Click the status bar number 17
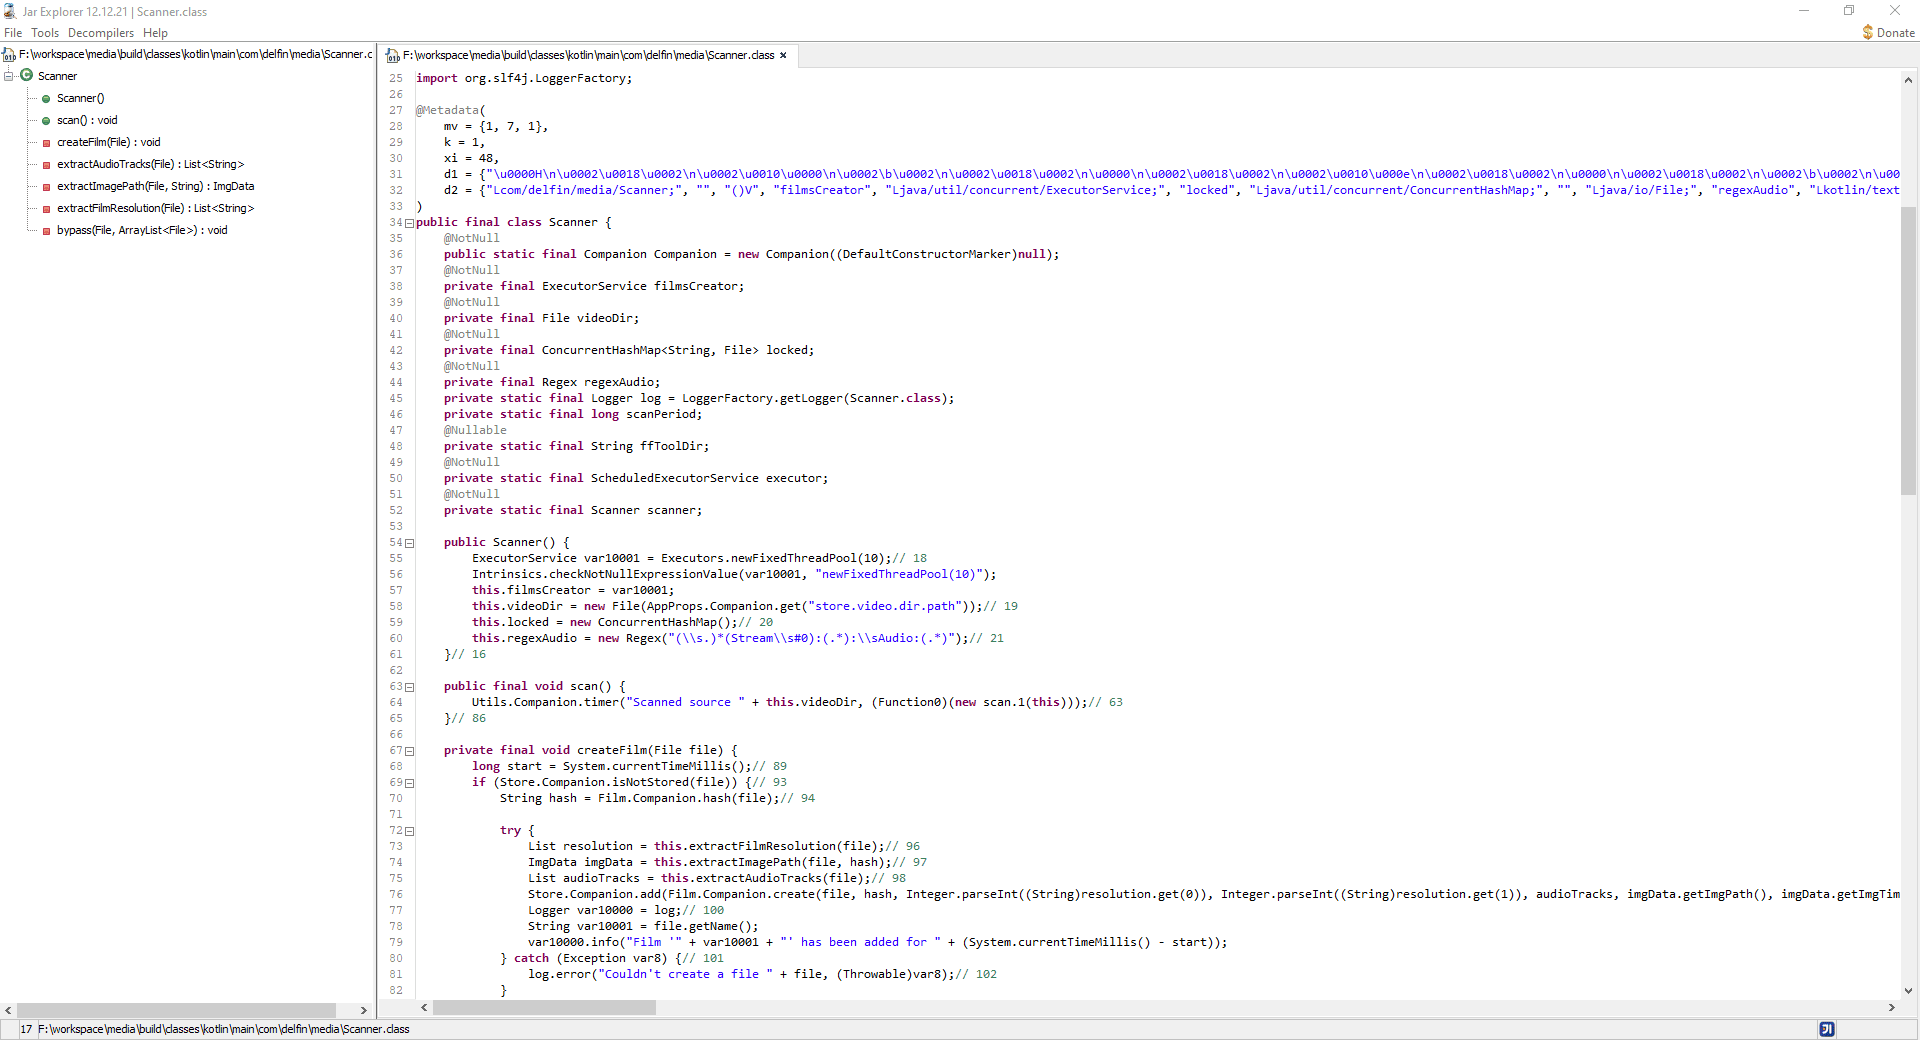The width and height of the screenshot is (1920, 1040). coord(26,1029)
